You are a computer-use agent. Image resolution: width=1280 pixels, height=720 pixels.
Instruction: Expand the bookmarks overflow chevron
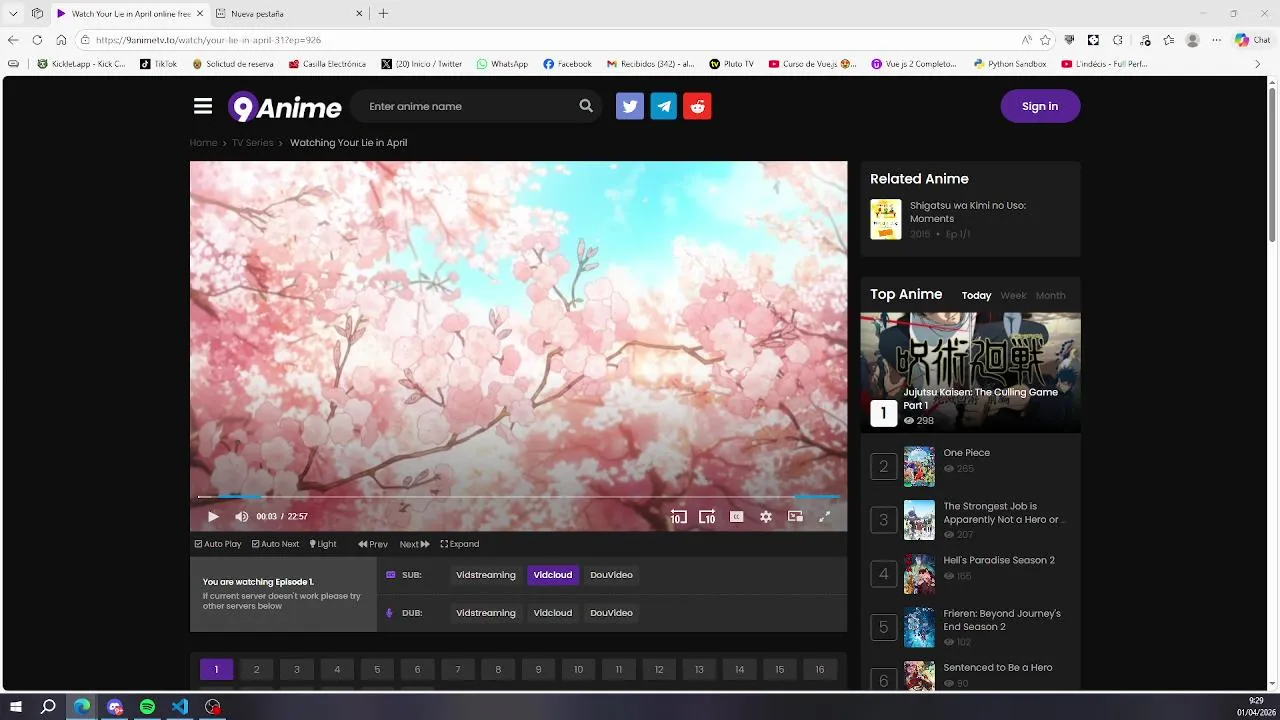(x=1258, y=64)
